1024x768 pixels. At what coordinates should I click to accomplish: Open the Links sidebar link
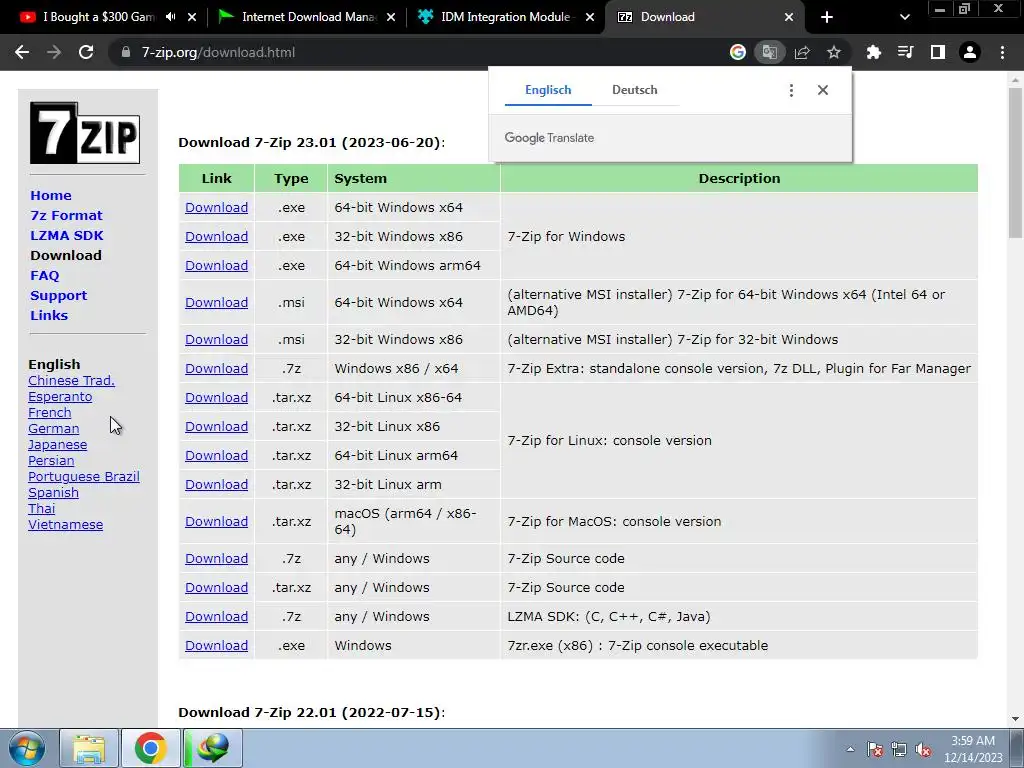pyautogui.click(x=49, y=315)
